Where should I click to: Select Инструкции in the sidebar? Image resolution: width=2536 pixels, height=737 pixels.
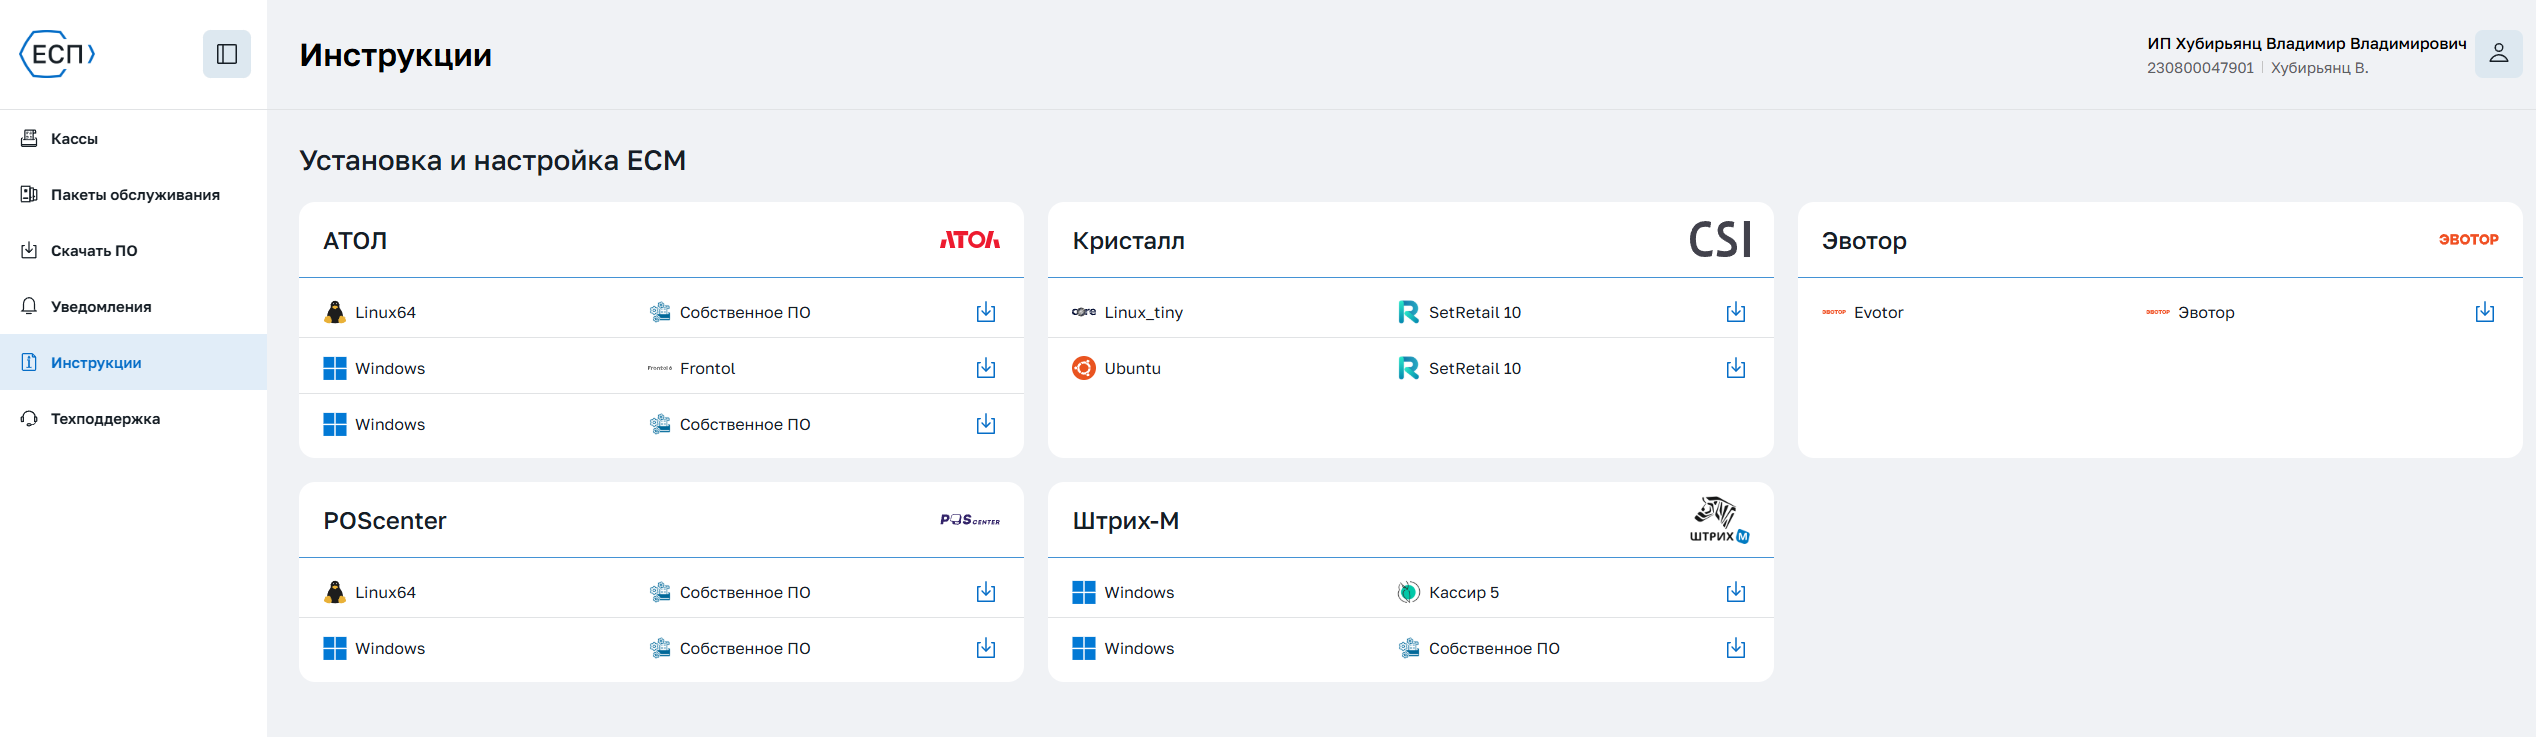coord(96,363)
